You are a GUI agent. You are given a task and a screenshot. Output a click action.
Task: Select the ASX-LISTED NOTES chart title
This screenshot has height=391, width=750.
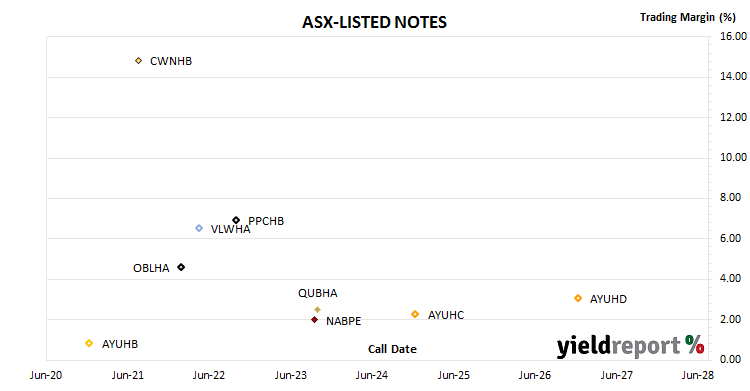point(375,22)
